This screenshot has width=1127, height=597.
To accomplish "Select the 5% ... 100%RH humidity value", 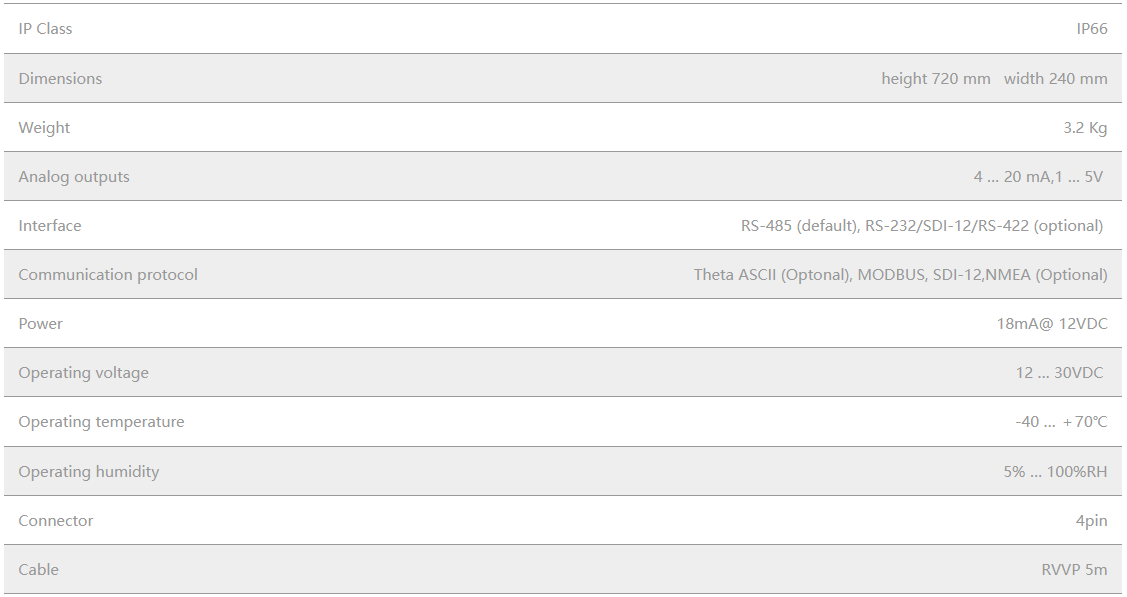I will point(1055,471).
